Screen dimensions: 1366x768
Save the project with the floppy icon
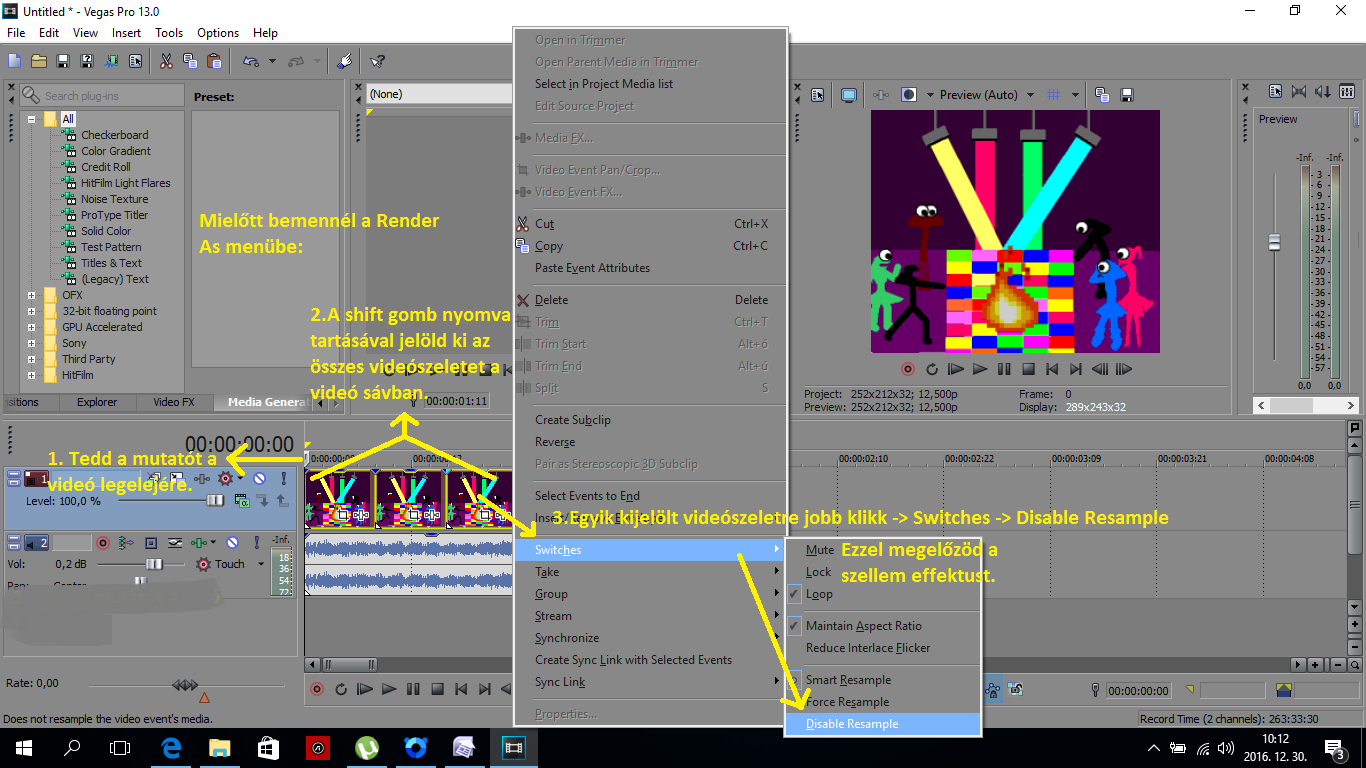pyautogui.click(x=63, y=61)
